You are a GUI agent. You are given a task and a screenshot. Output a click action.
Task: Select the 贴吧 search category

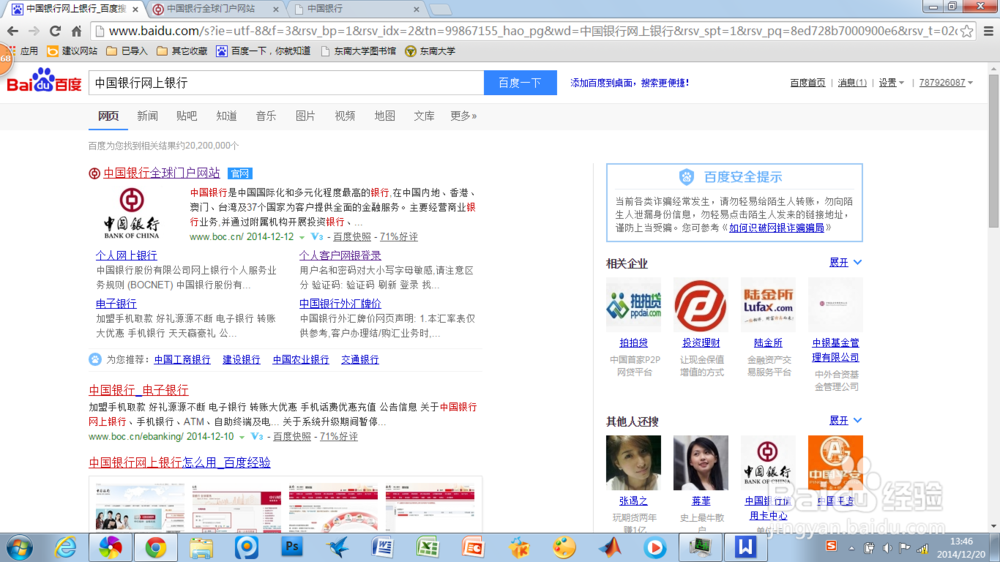(x=186, y=116)
